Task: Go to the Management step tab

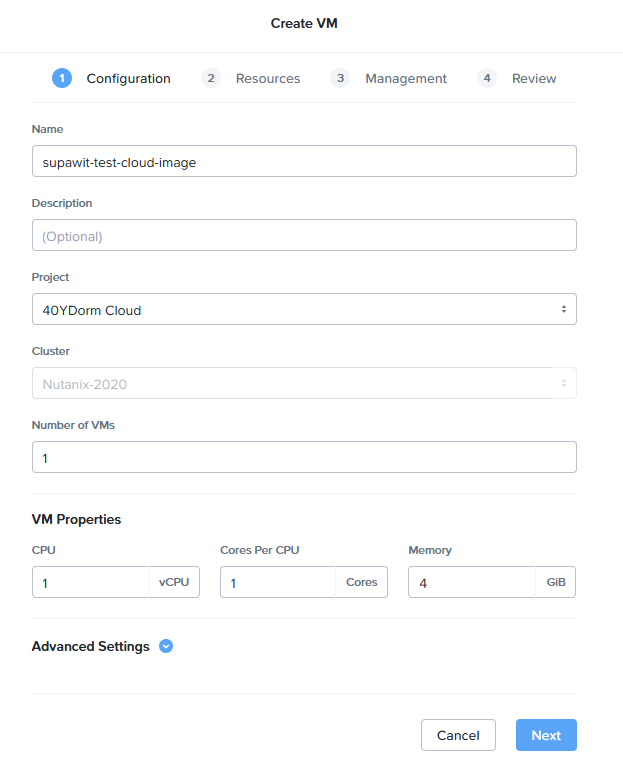Action: click(x=405, y=78)
